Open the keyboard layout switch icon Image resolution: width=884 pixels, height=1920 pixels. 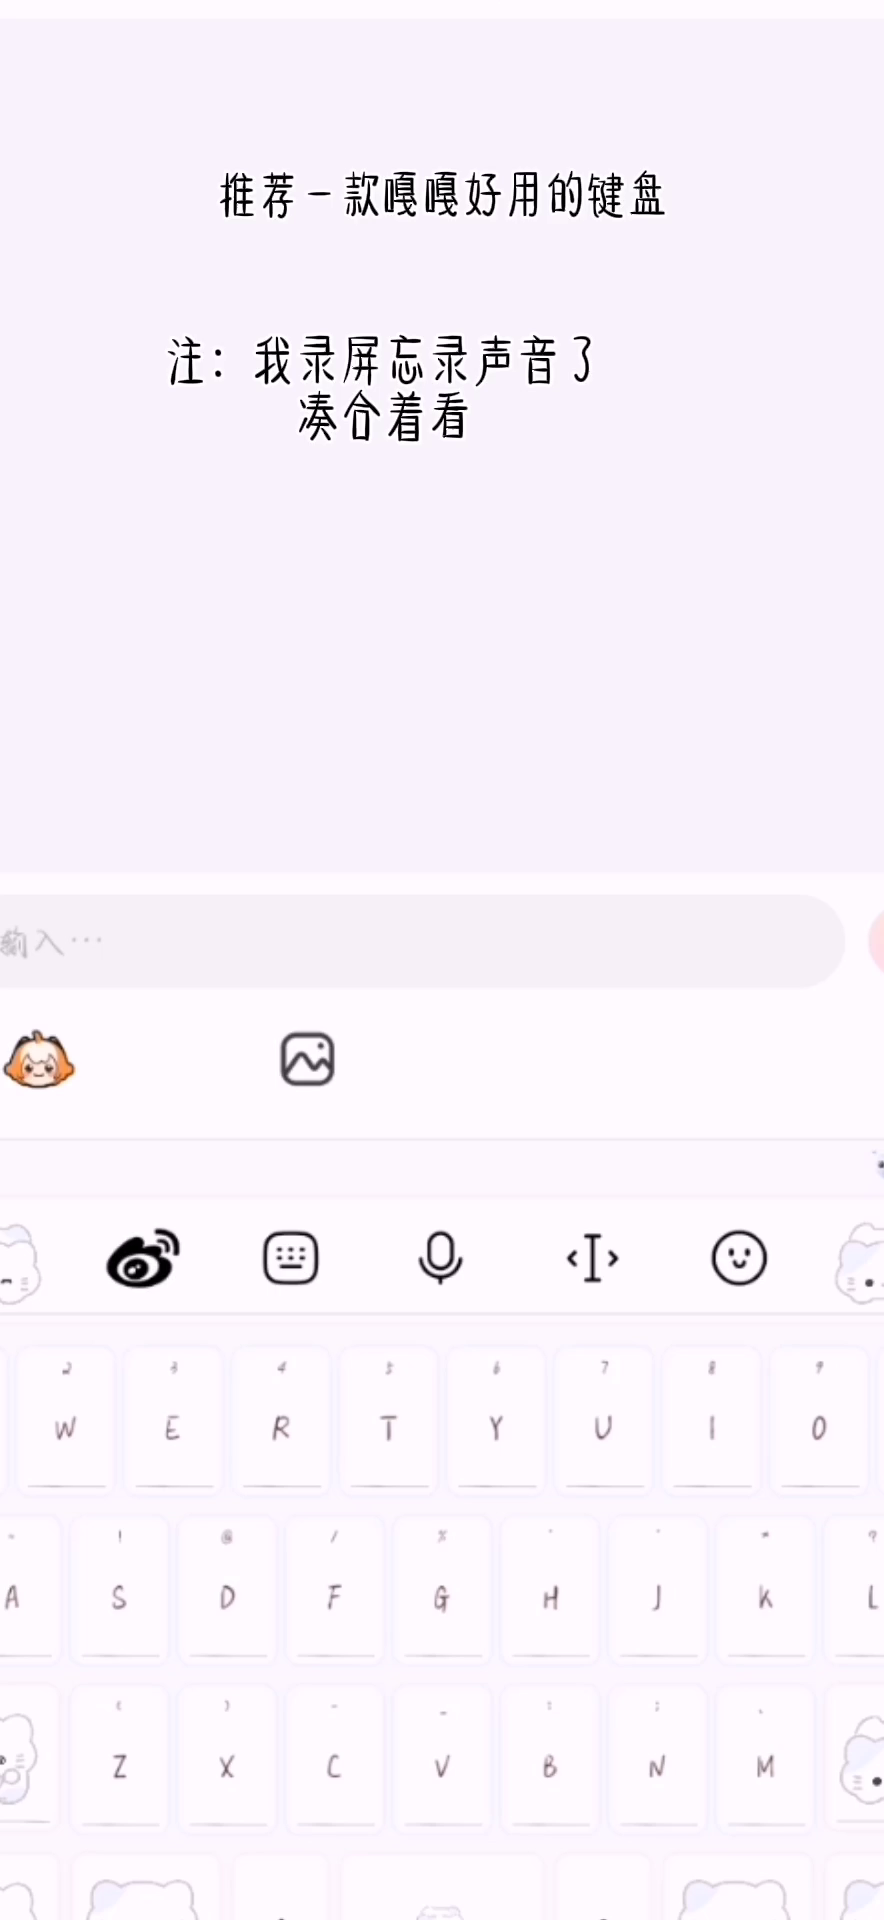pos(291,1258)
